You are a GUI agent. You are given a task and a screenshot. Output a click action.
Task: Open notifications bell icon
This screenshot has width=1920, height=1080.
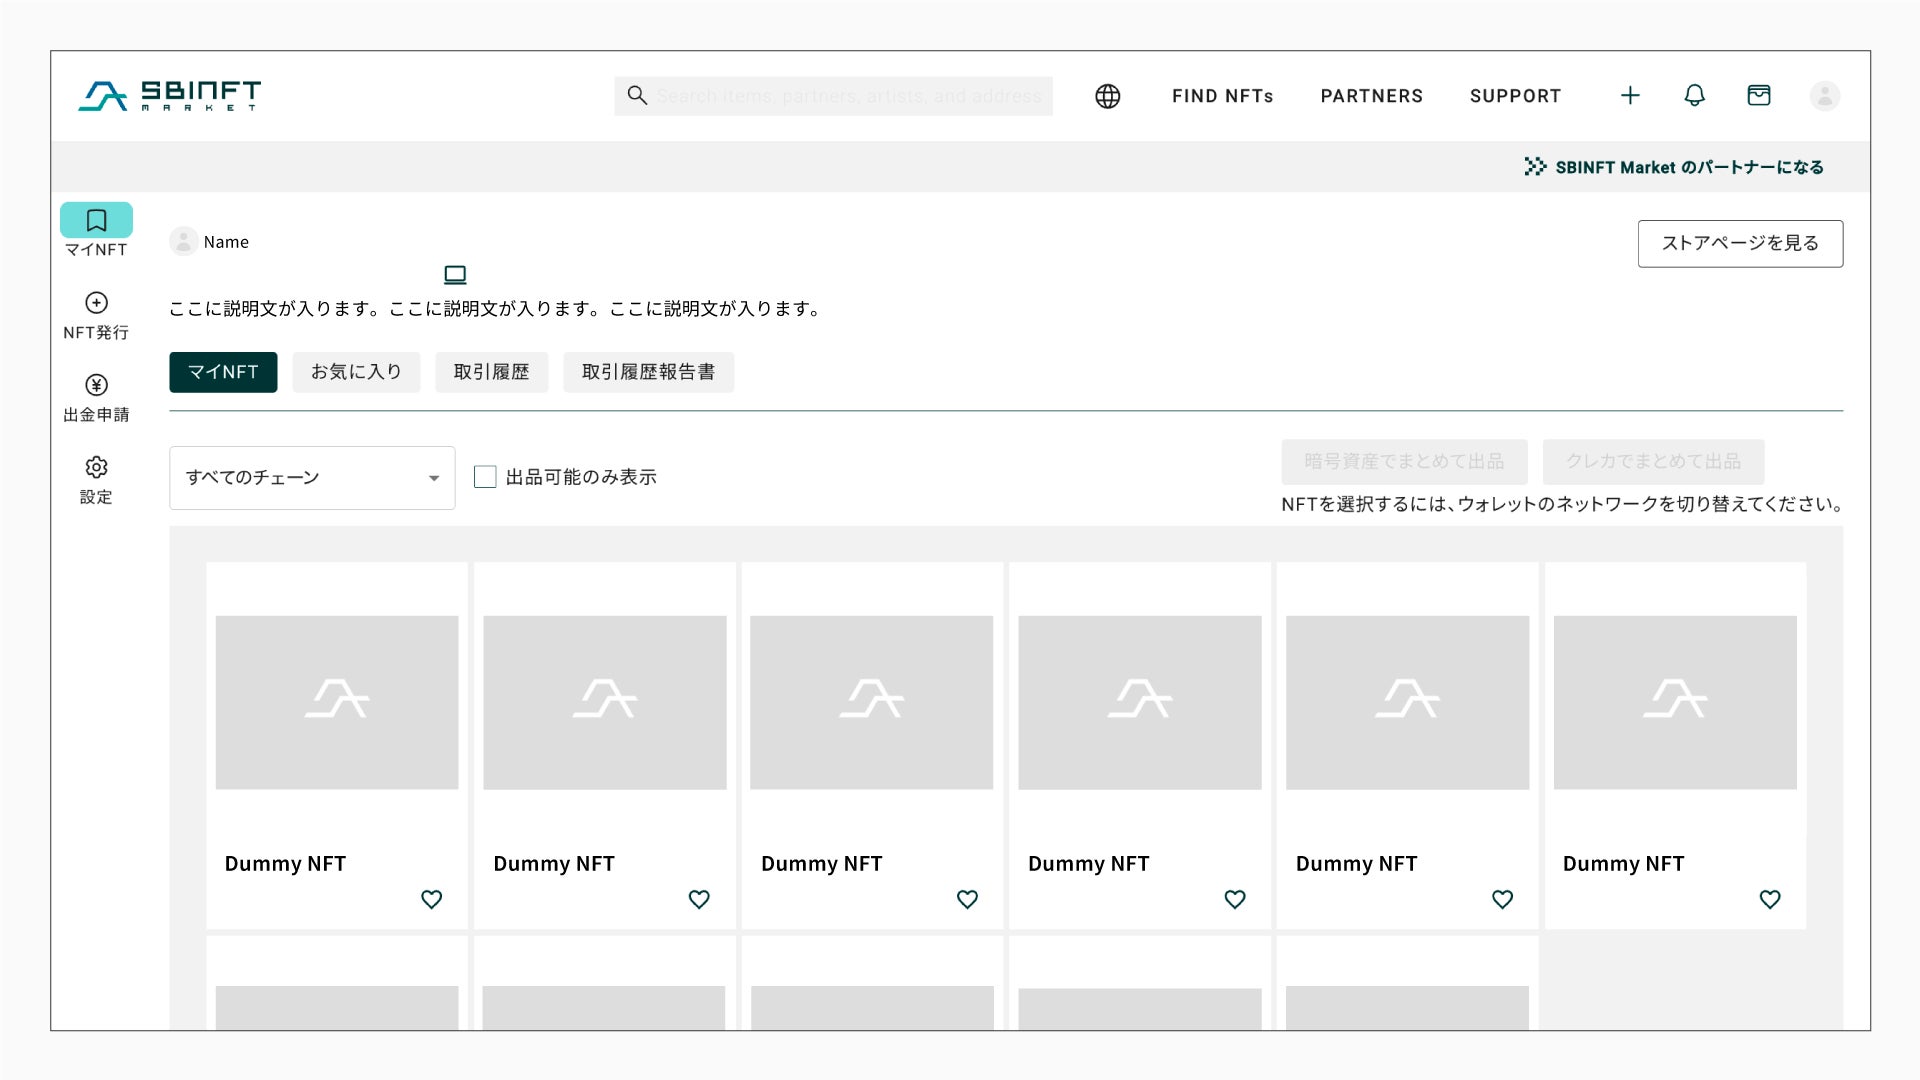(x=1694, y=96)
